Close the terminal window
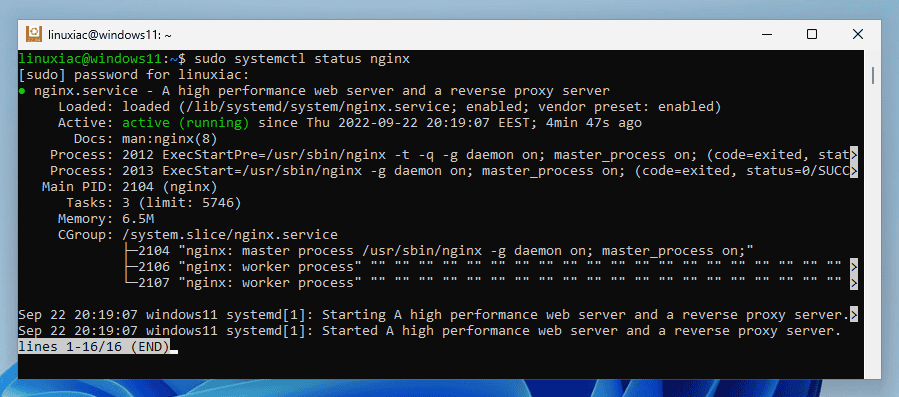The image size is (899, 397). click(858, 34)
